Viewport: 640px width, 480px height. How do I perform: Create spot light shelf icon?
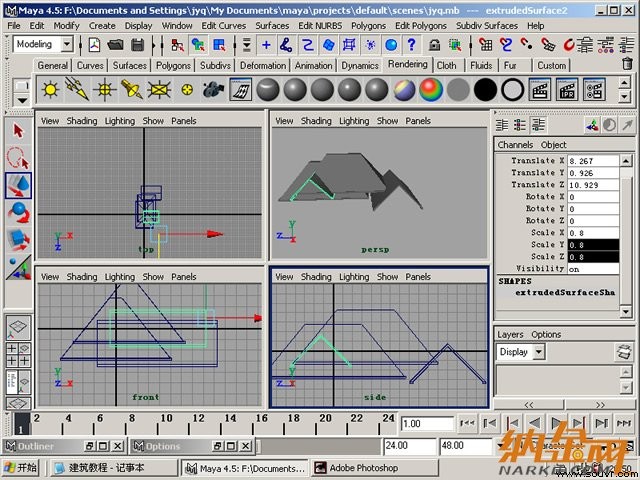[x=131, y=89]
